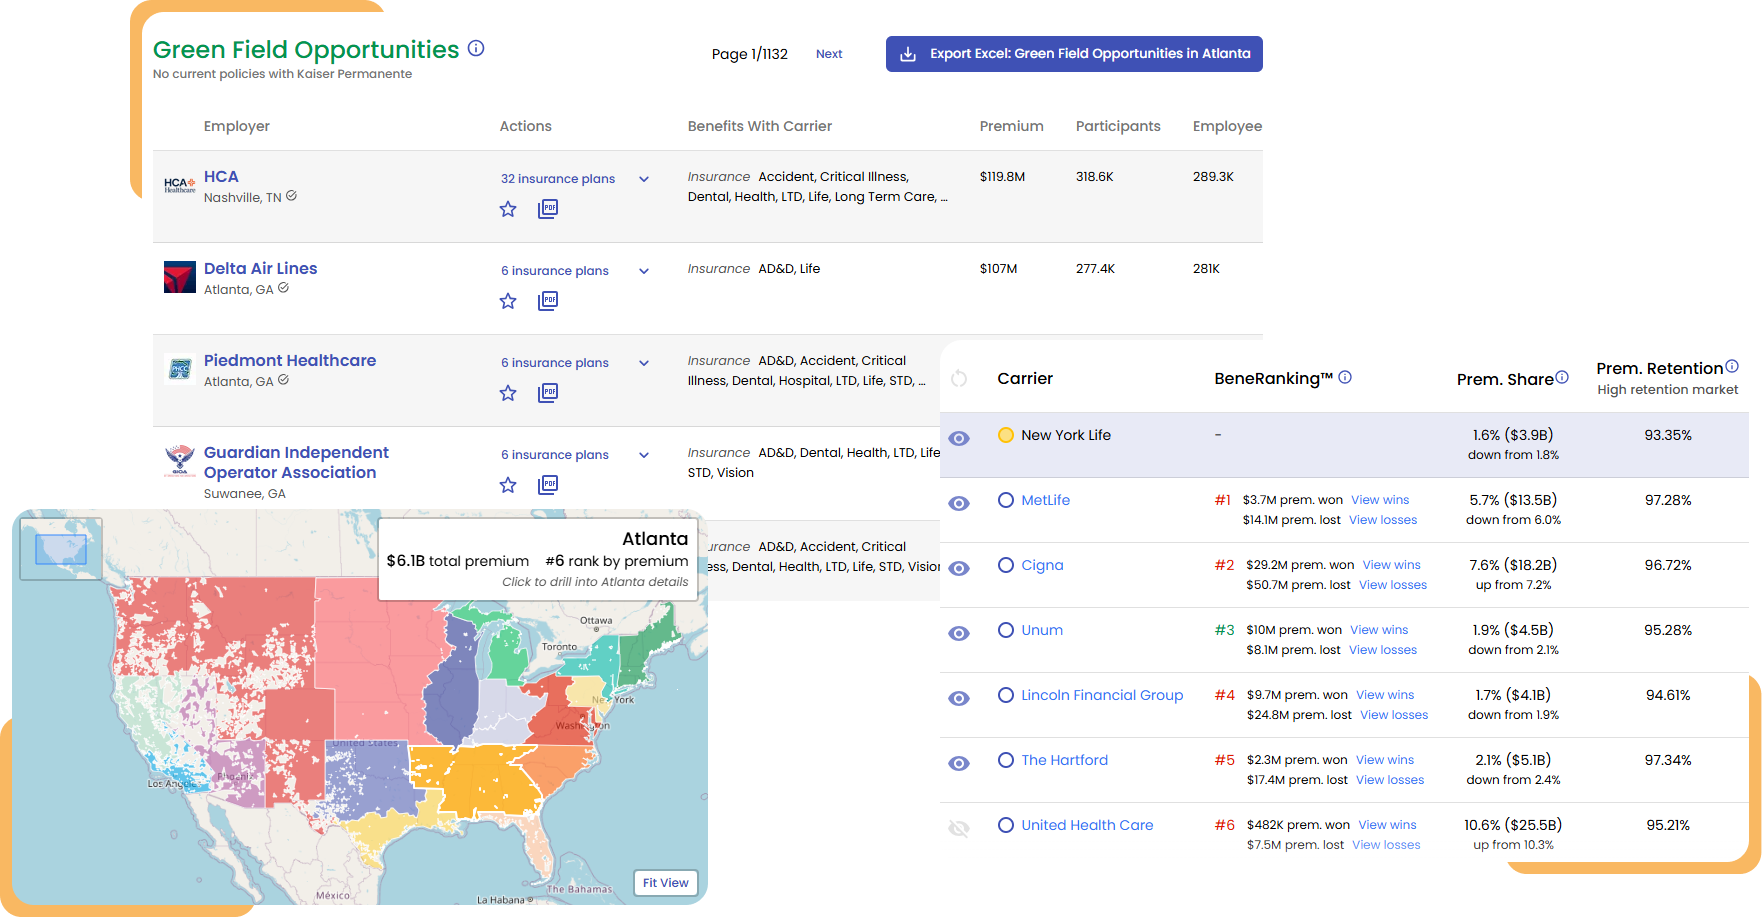Select the MetLife radio button

pos(1006,500)
